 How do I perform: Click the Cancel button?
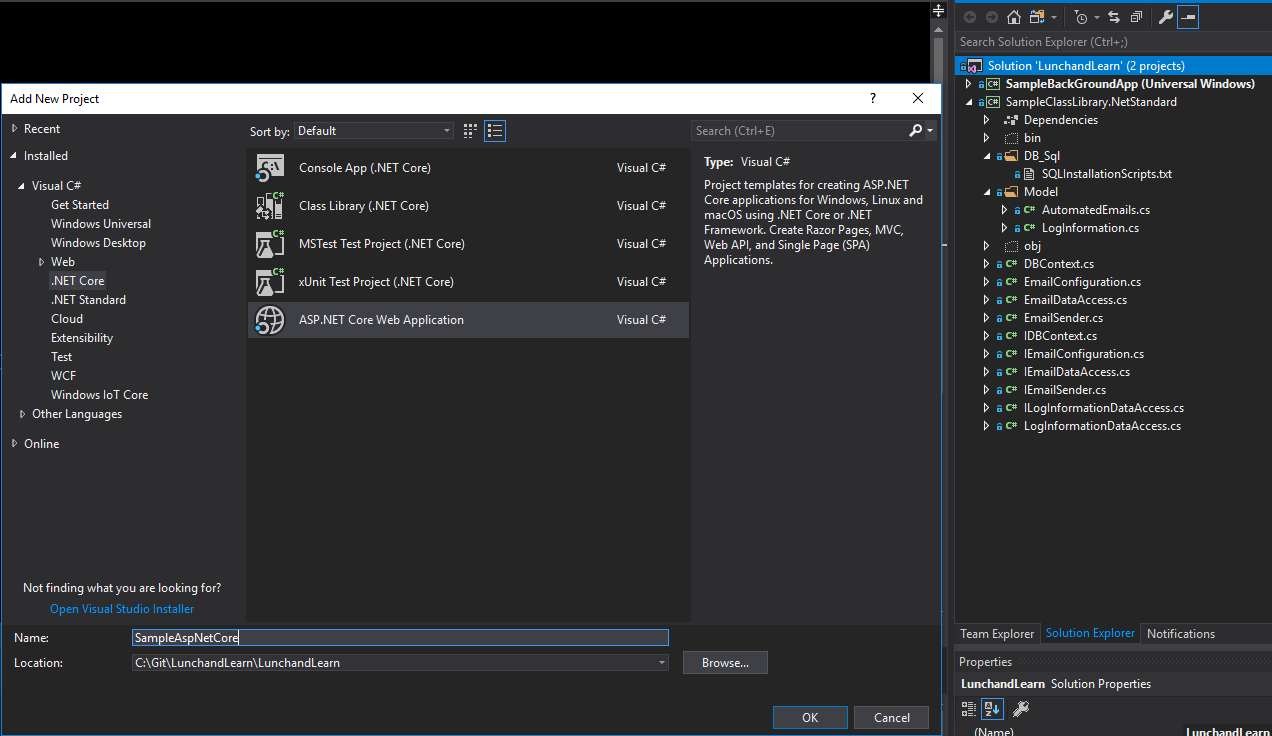pos(892,717)
